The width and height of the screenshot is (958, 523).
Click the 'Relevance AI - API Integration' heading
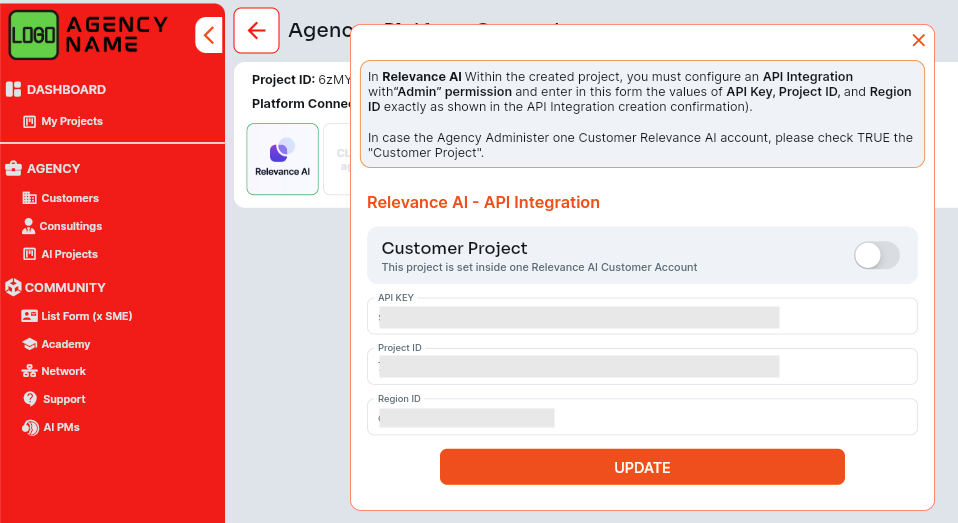[483, 202]
